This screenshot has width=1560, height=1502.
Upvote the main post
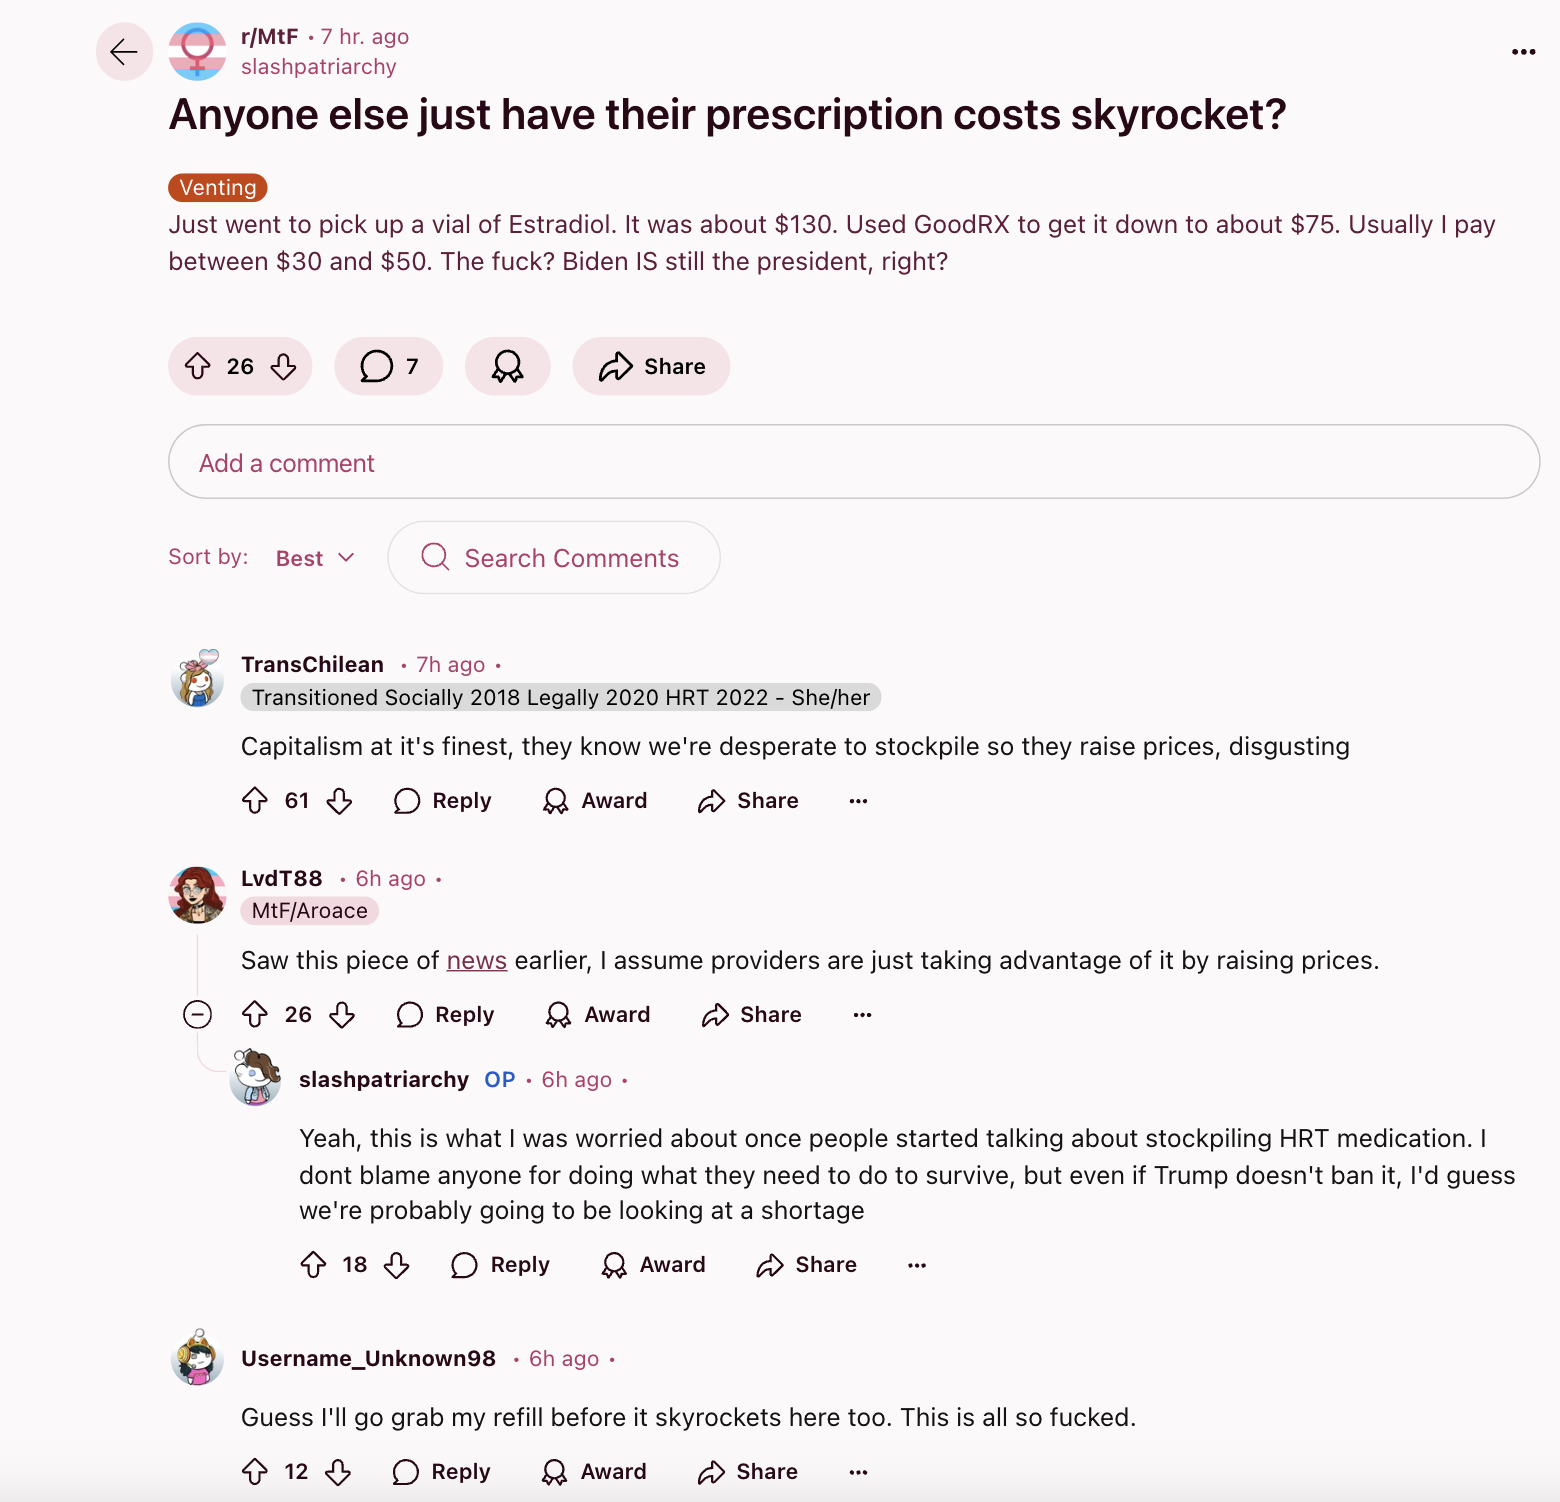198,367
